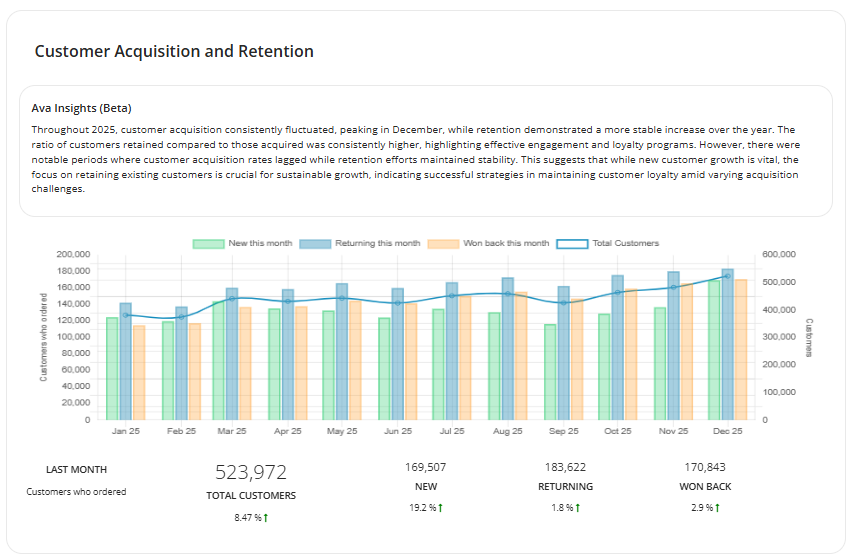This screenshot has height=560, width=852.
Task: Click the 169,507 New customers value
Action: (x=426, y=467)
